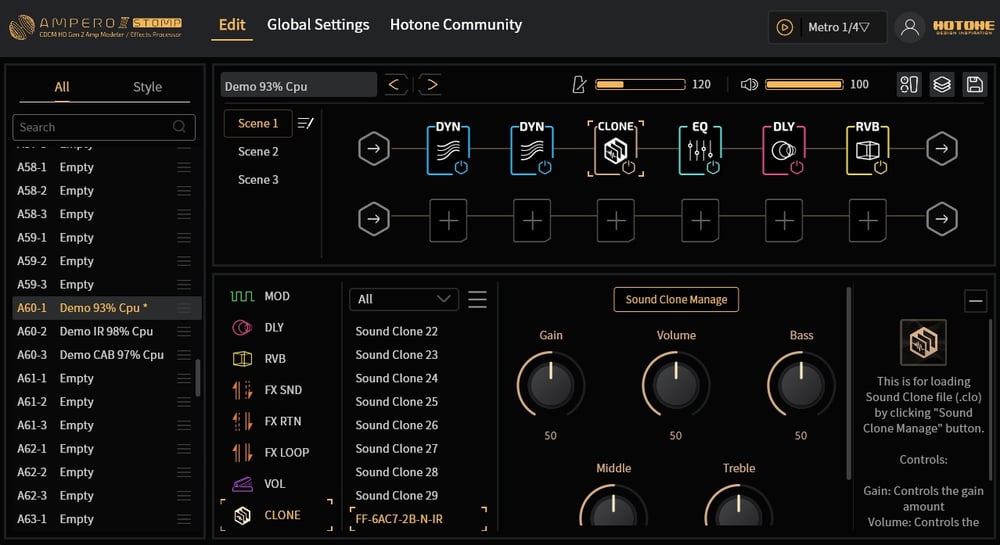Open the user account icon
The height and width of the screenshot is (545, 1000).
[909, 27]
